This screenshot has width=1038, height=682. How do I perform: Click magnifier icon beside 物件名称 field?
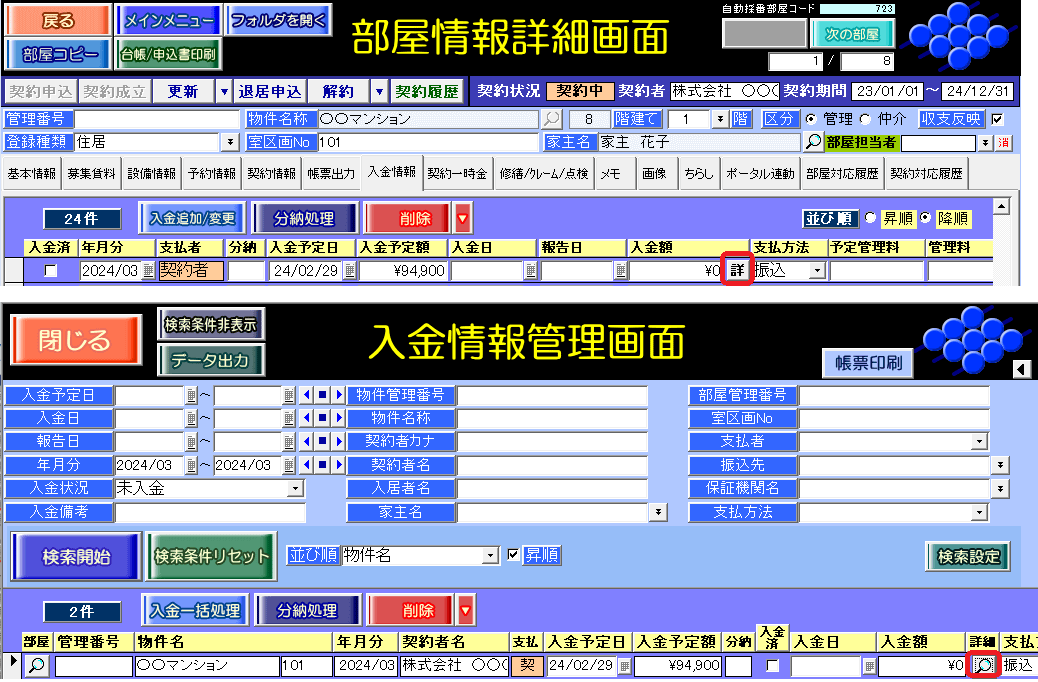[x=552, y=119]
